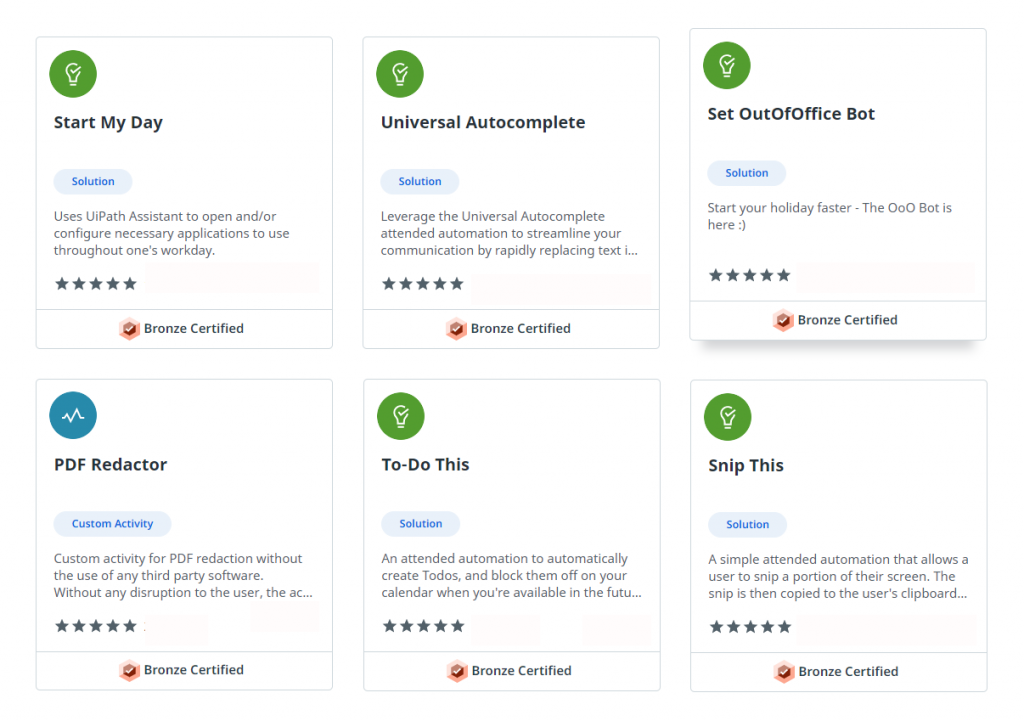Click Bronze Certified footer under To-Do This
Image resolution: width=1024 pixels, height=721 pixels.
509,671
